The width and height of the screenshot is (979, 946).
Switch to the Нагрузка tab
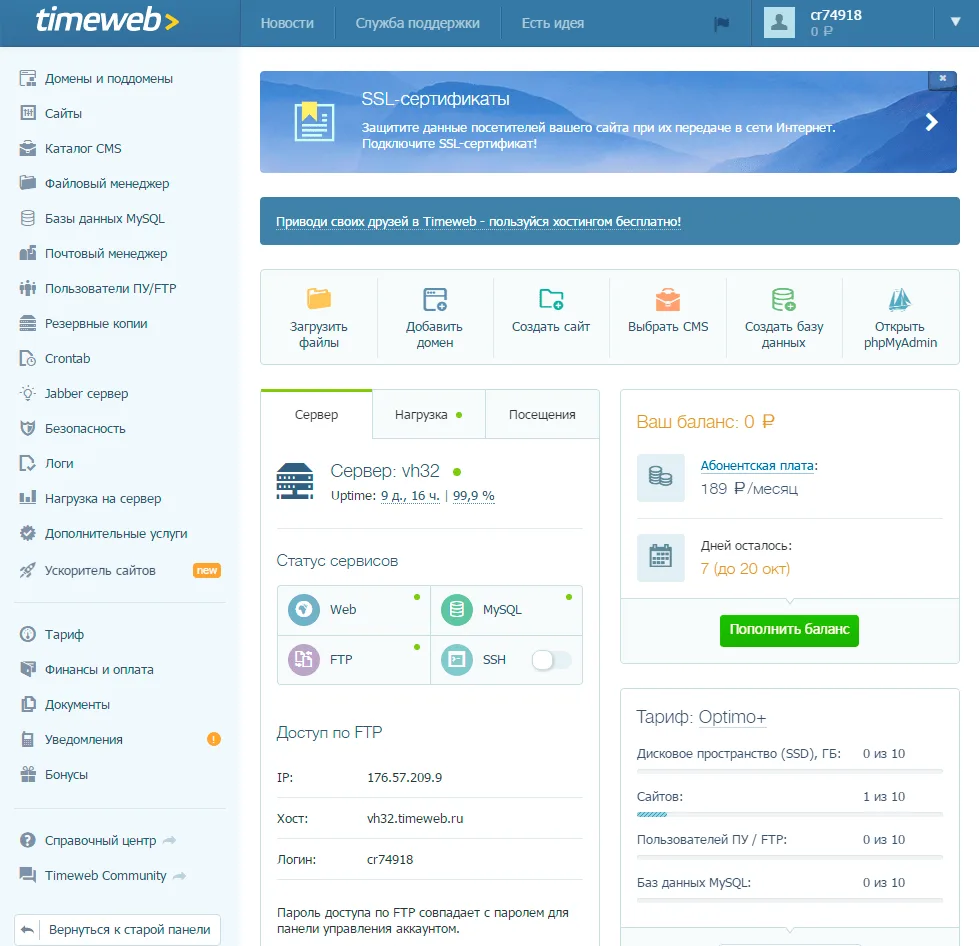pos(428,415)
